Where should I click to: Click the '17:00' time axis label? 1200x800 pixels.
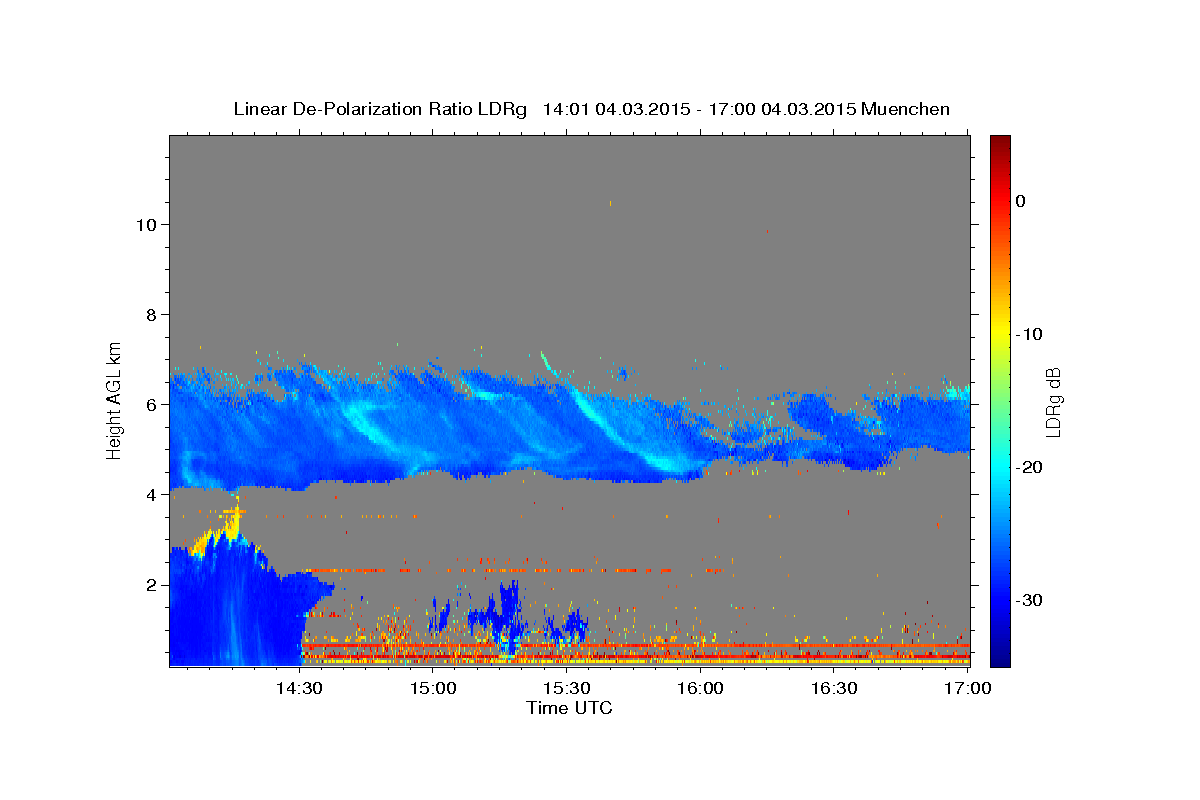[x=968, y=688]
